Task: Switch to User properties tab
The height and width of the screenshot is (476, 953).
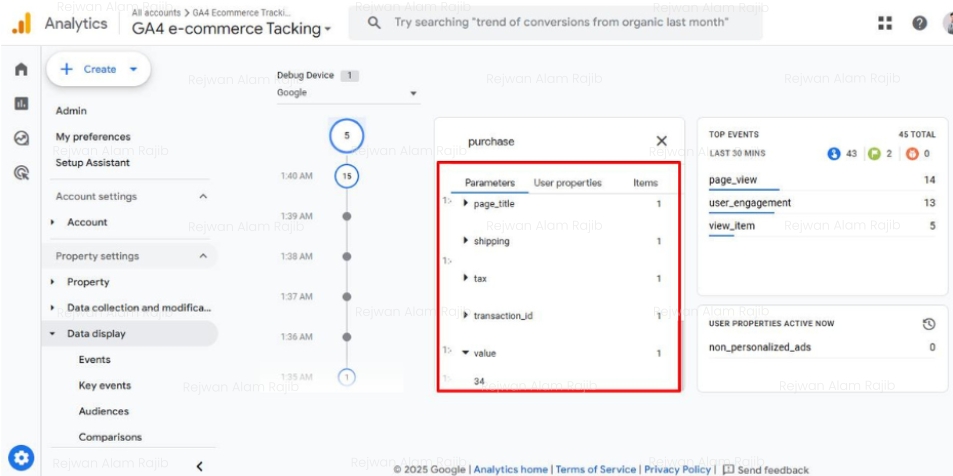Action: pyautogui.click(x=567, y=183)
